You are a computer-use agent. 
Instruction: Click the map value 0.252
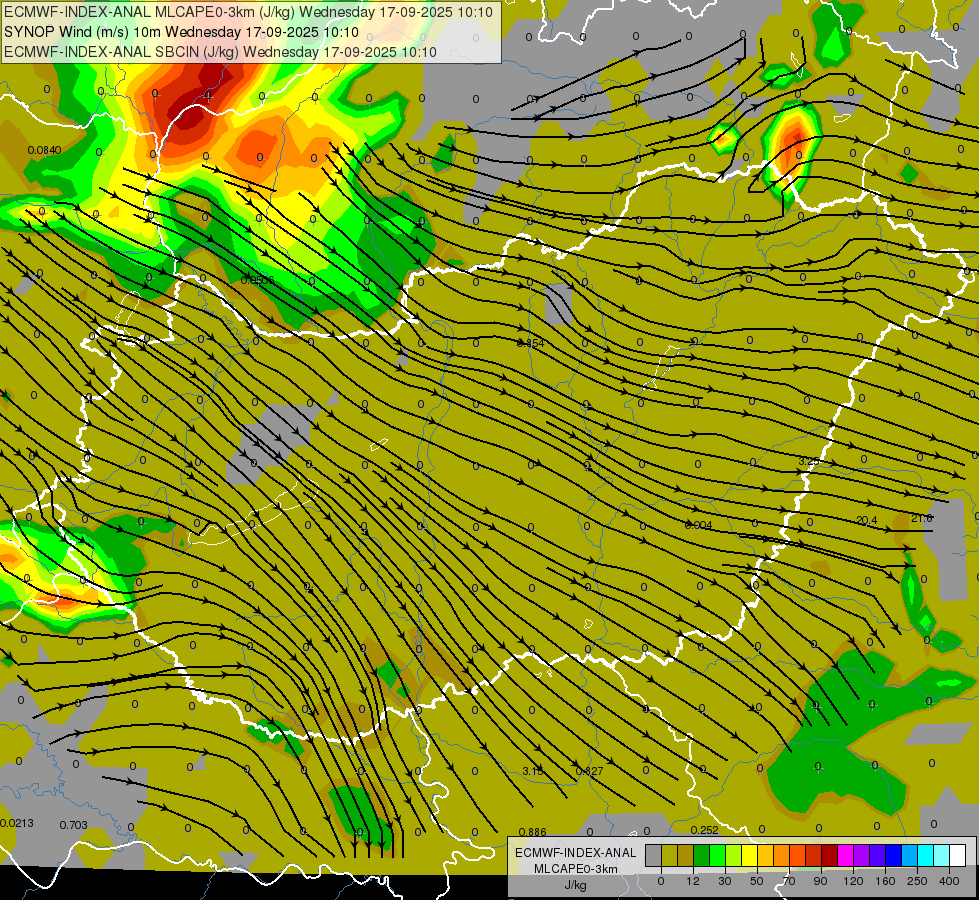click(705, 830)
